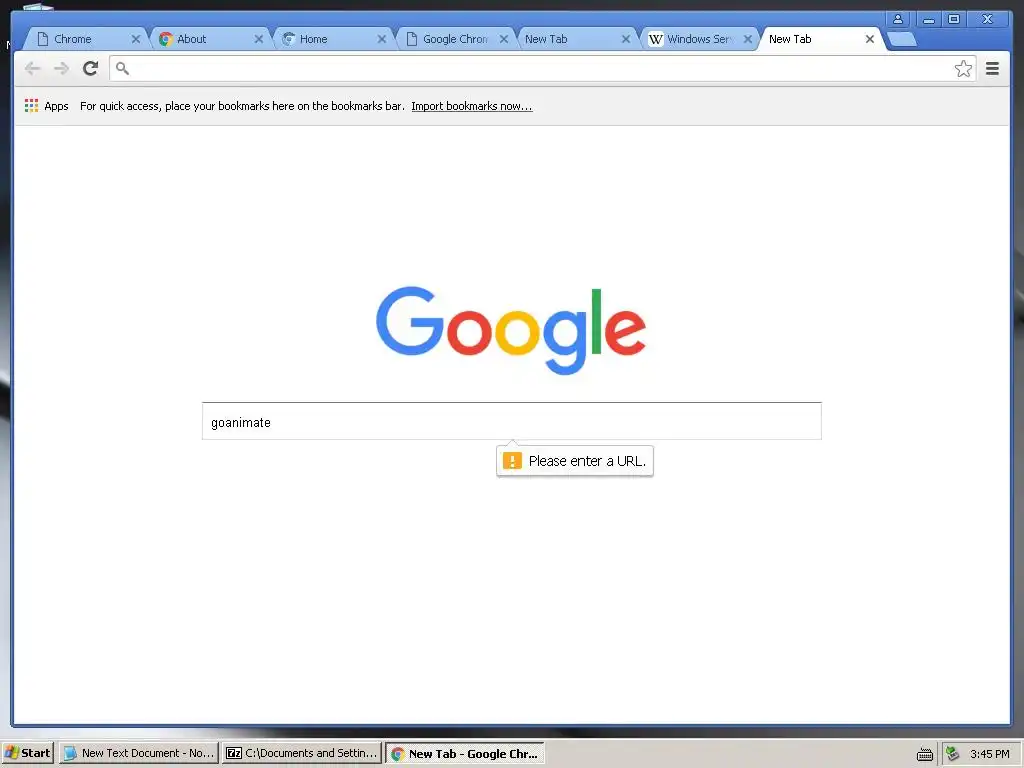Reload the current page

pyautogui.click(x=91, y=69)
